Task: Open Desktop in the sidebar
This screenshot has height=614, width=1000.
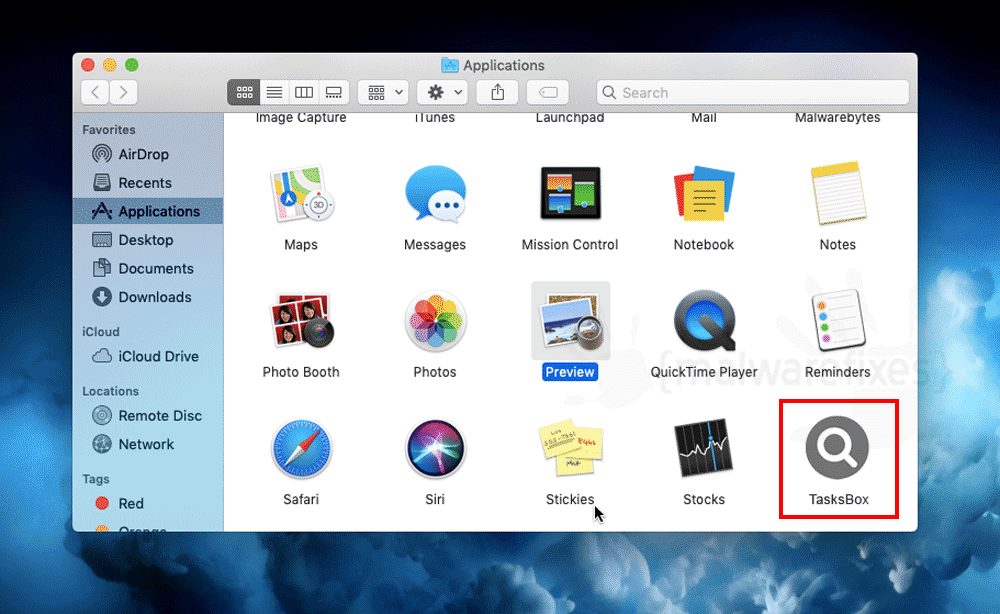Action: pos(148,240)
